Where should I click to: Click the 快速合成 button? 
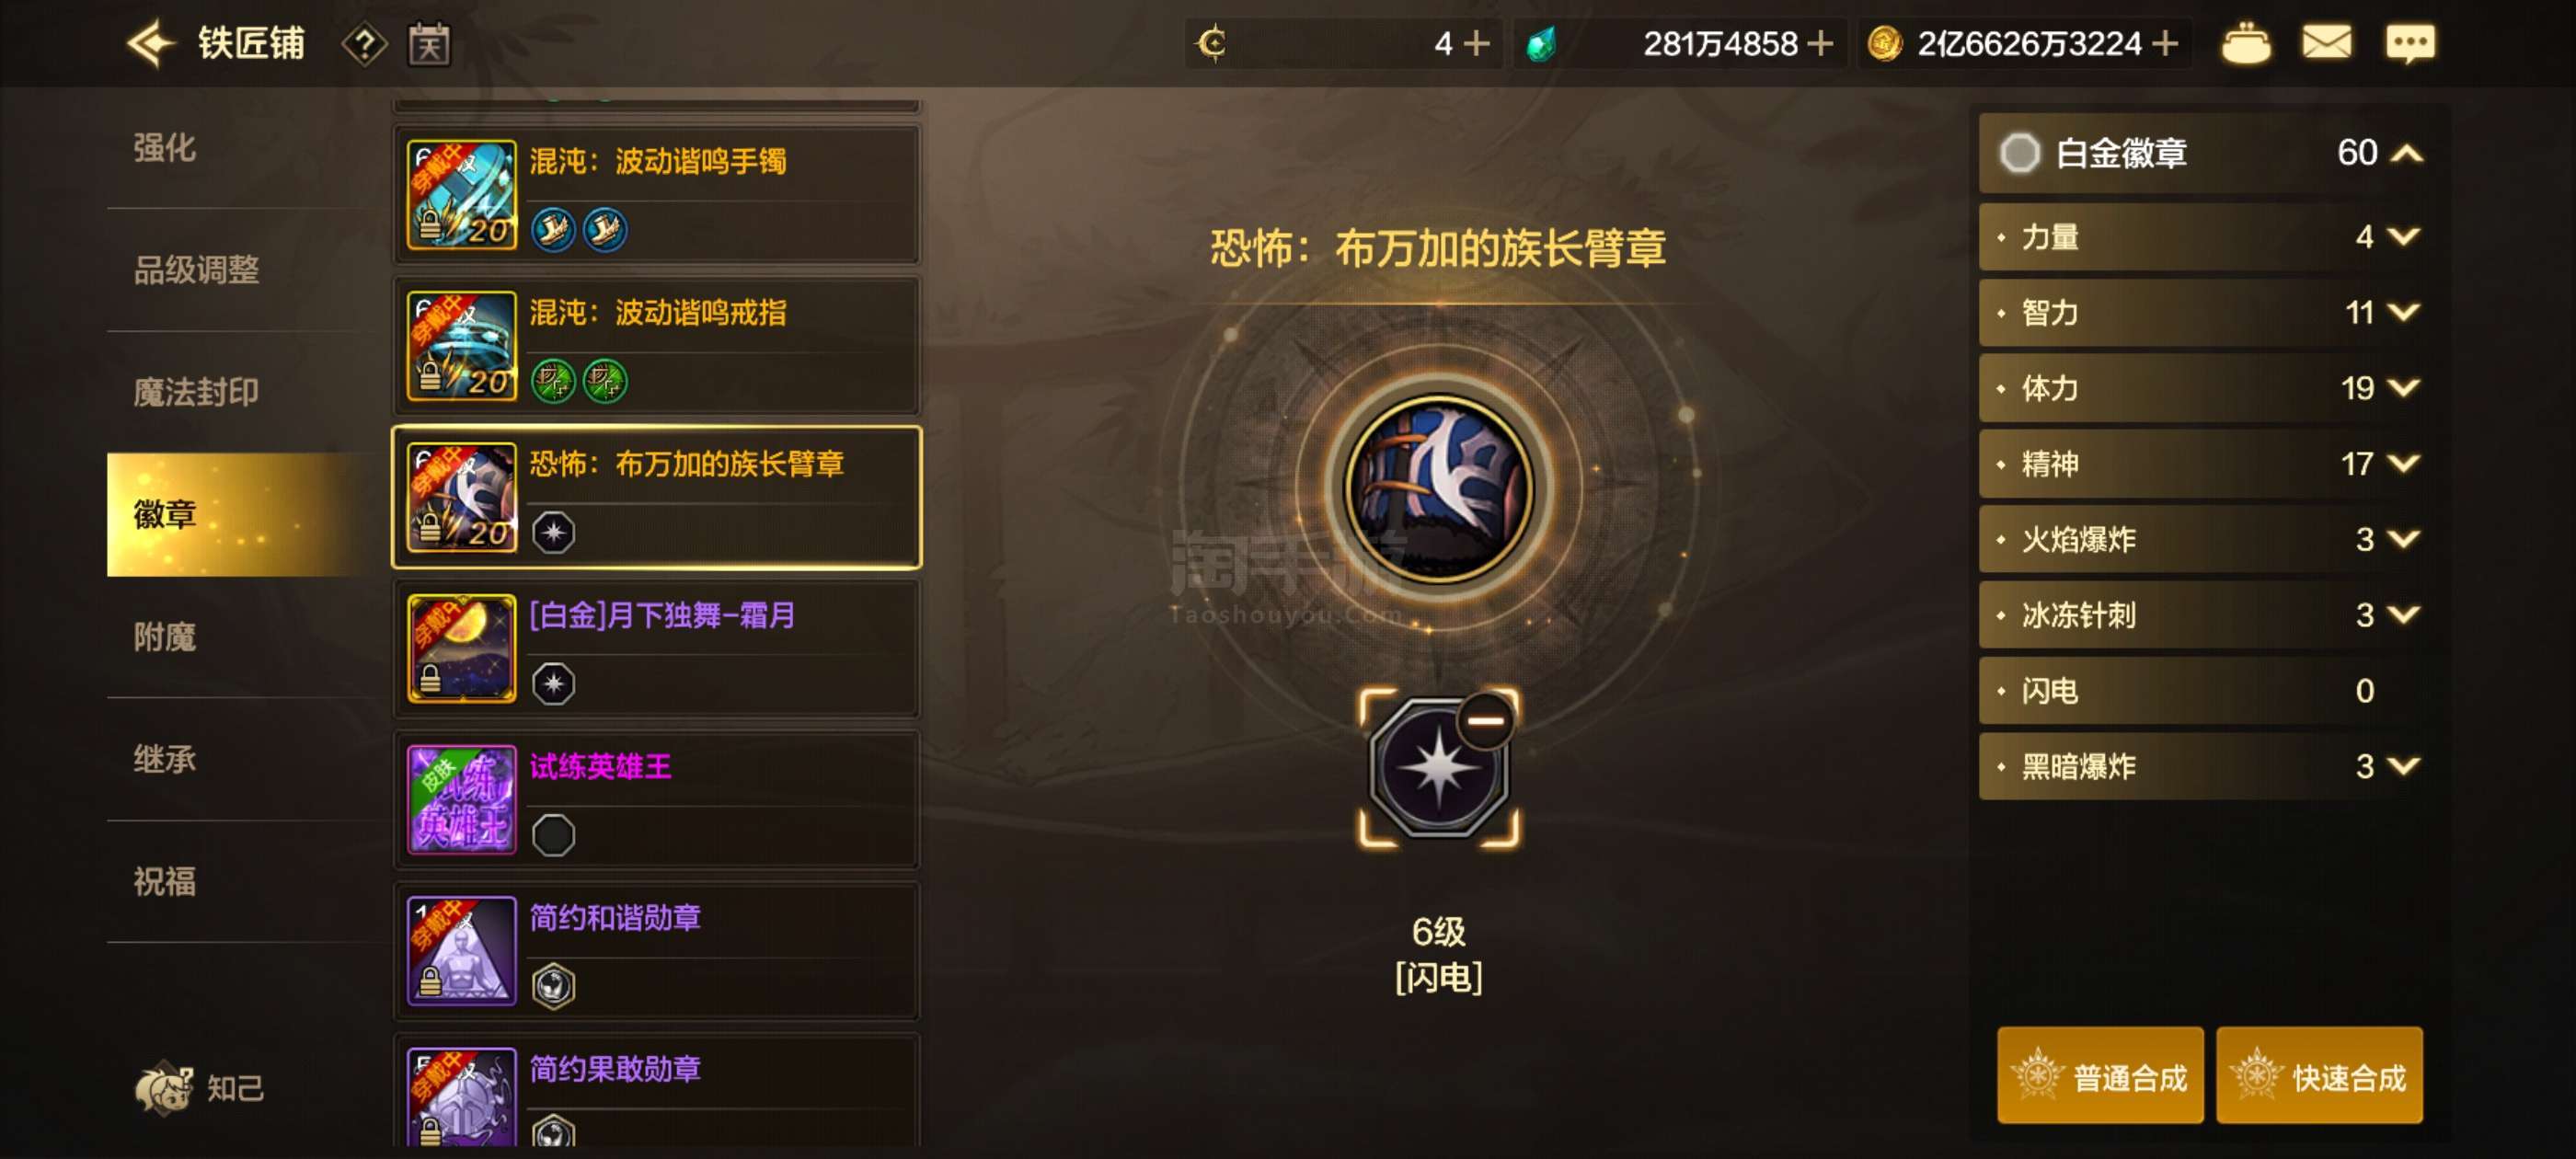2319,1076
